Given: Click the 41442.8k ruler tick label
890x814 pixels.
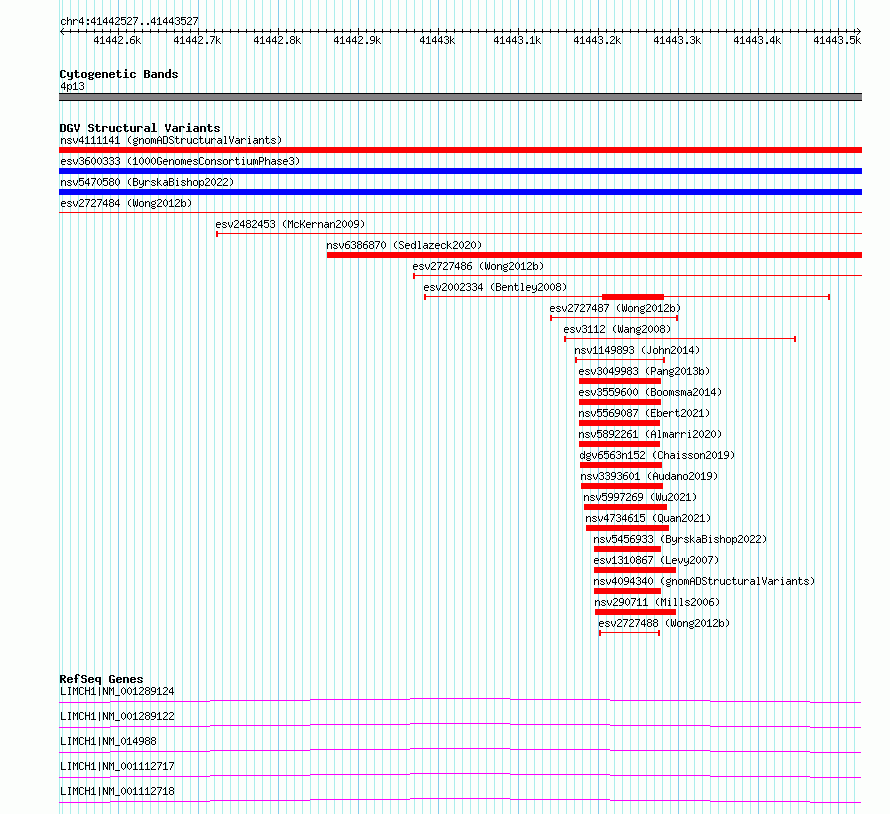Looking at the screenshot, I should (x=278, y=41).
